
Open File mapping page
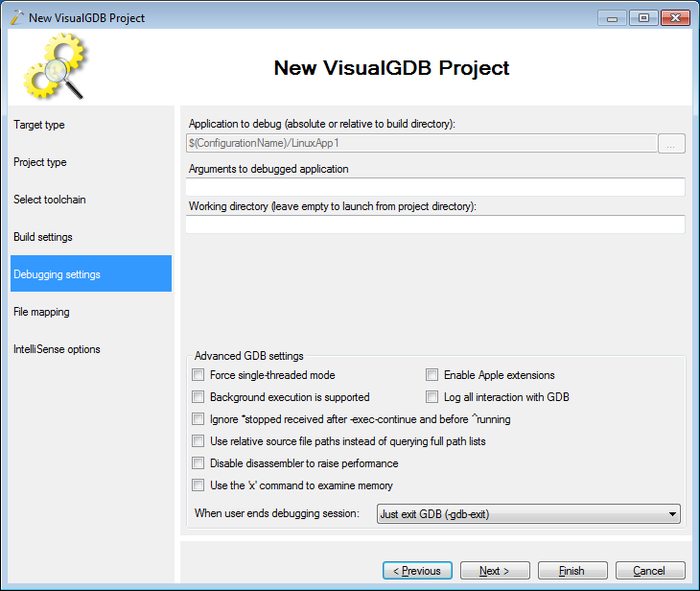click(x=91, y=312)
